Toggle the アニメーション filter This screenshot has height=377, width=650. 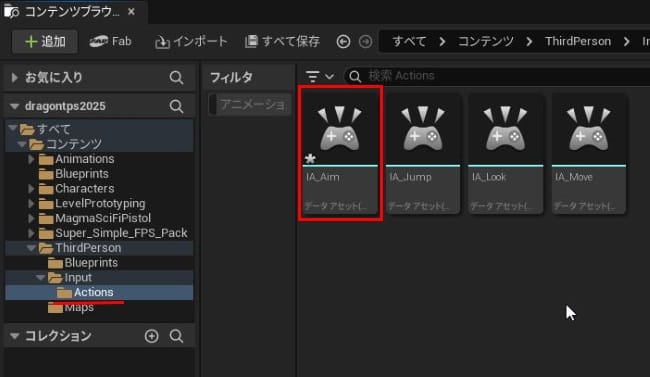pyautogui.click(x=250, y=105)
